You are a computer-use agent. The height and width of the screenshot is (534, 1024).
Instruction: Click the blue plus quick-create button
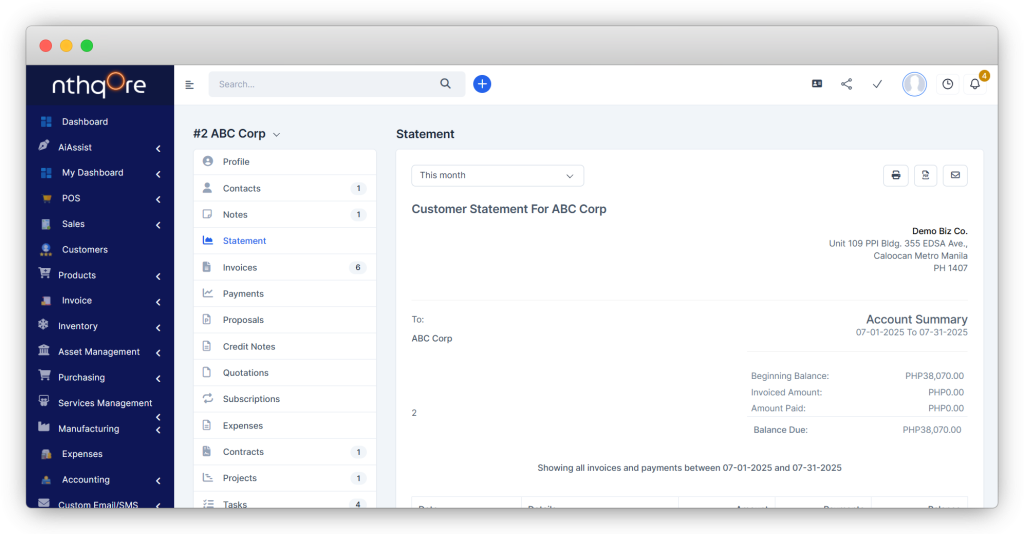(x=482, y=84)
